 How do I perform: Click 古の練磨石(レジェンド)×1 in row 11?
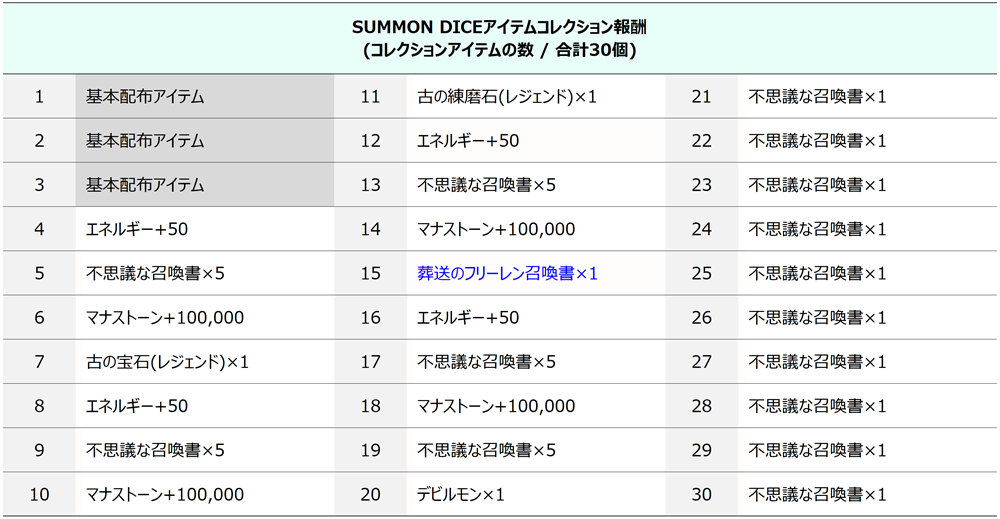[x=507, y=97]
